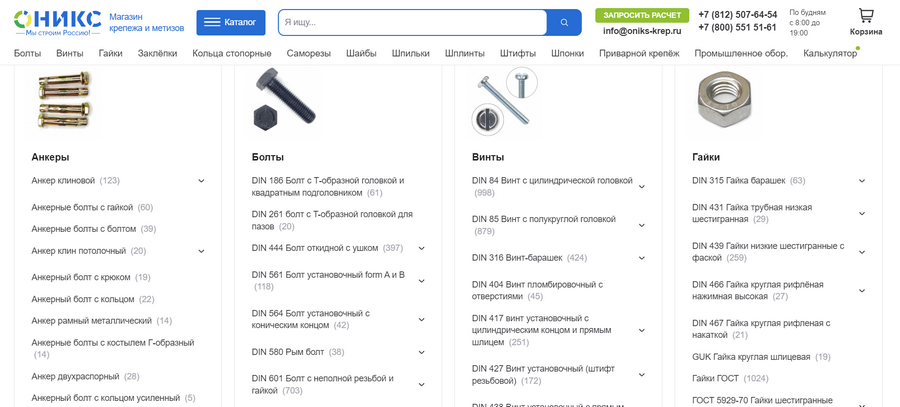Open the Калькулятор menu item

point(830,53)
